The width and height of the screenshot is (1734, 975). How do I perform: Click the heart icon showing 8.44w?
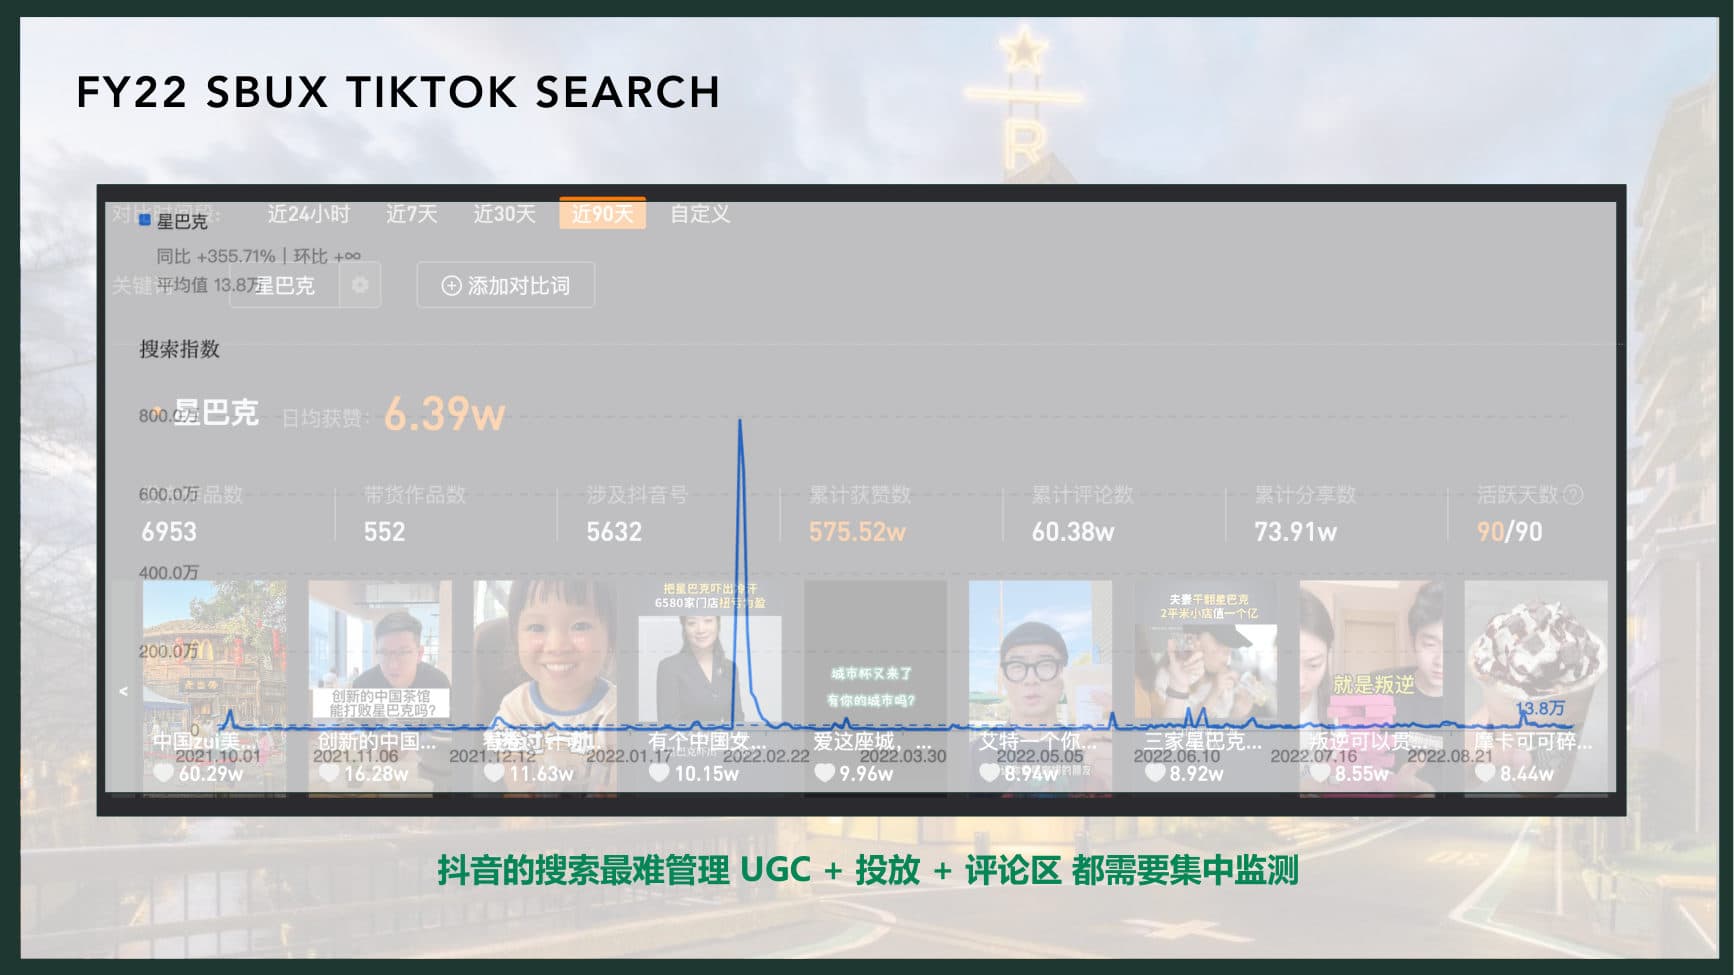(x=1485, y=773)
